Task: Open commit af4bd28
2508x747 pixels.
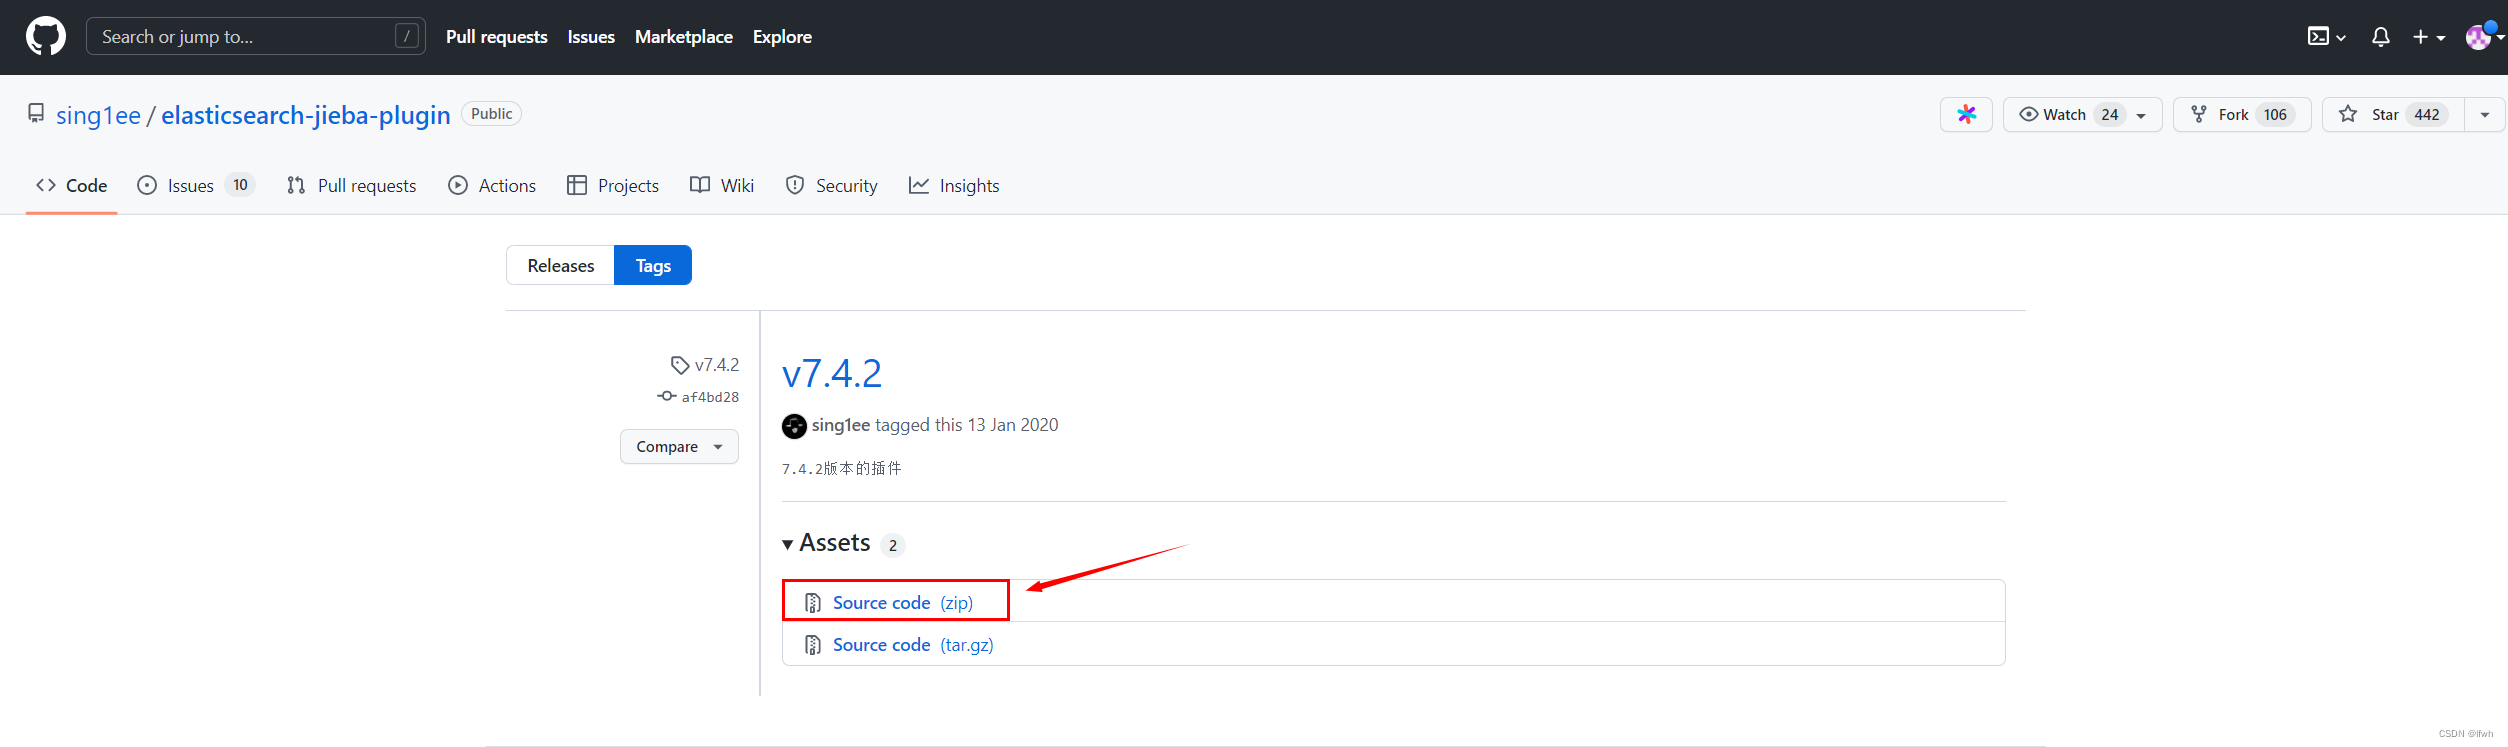Action: (x=699, y=397)
